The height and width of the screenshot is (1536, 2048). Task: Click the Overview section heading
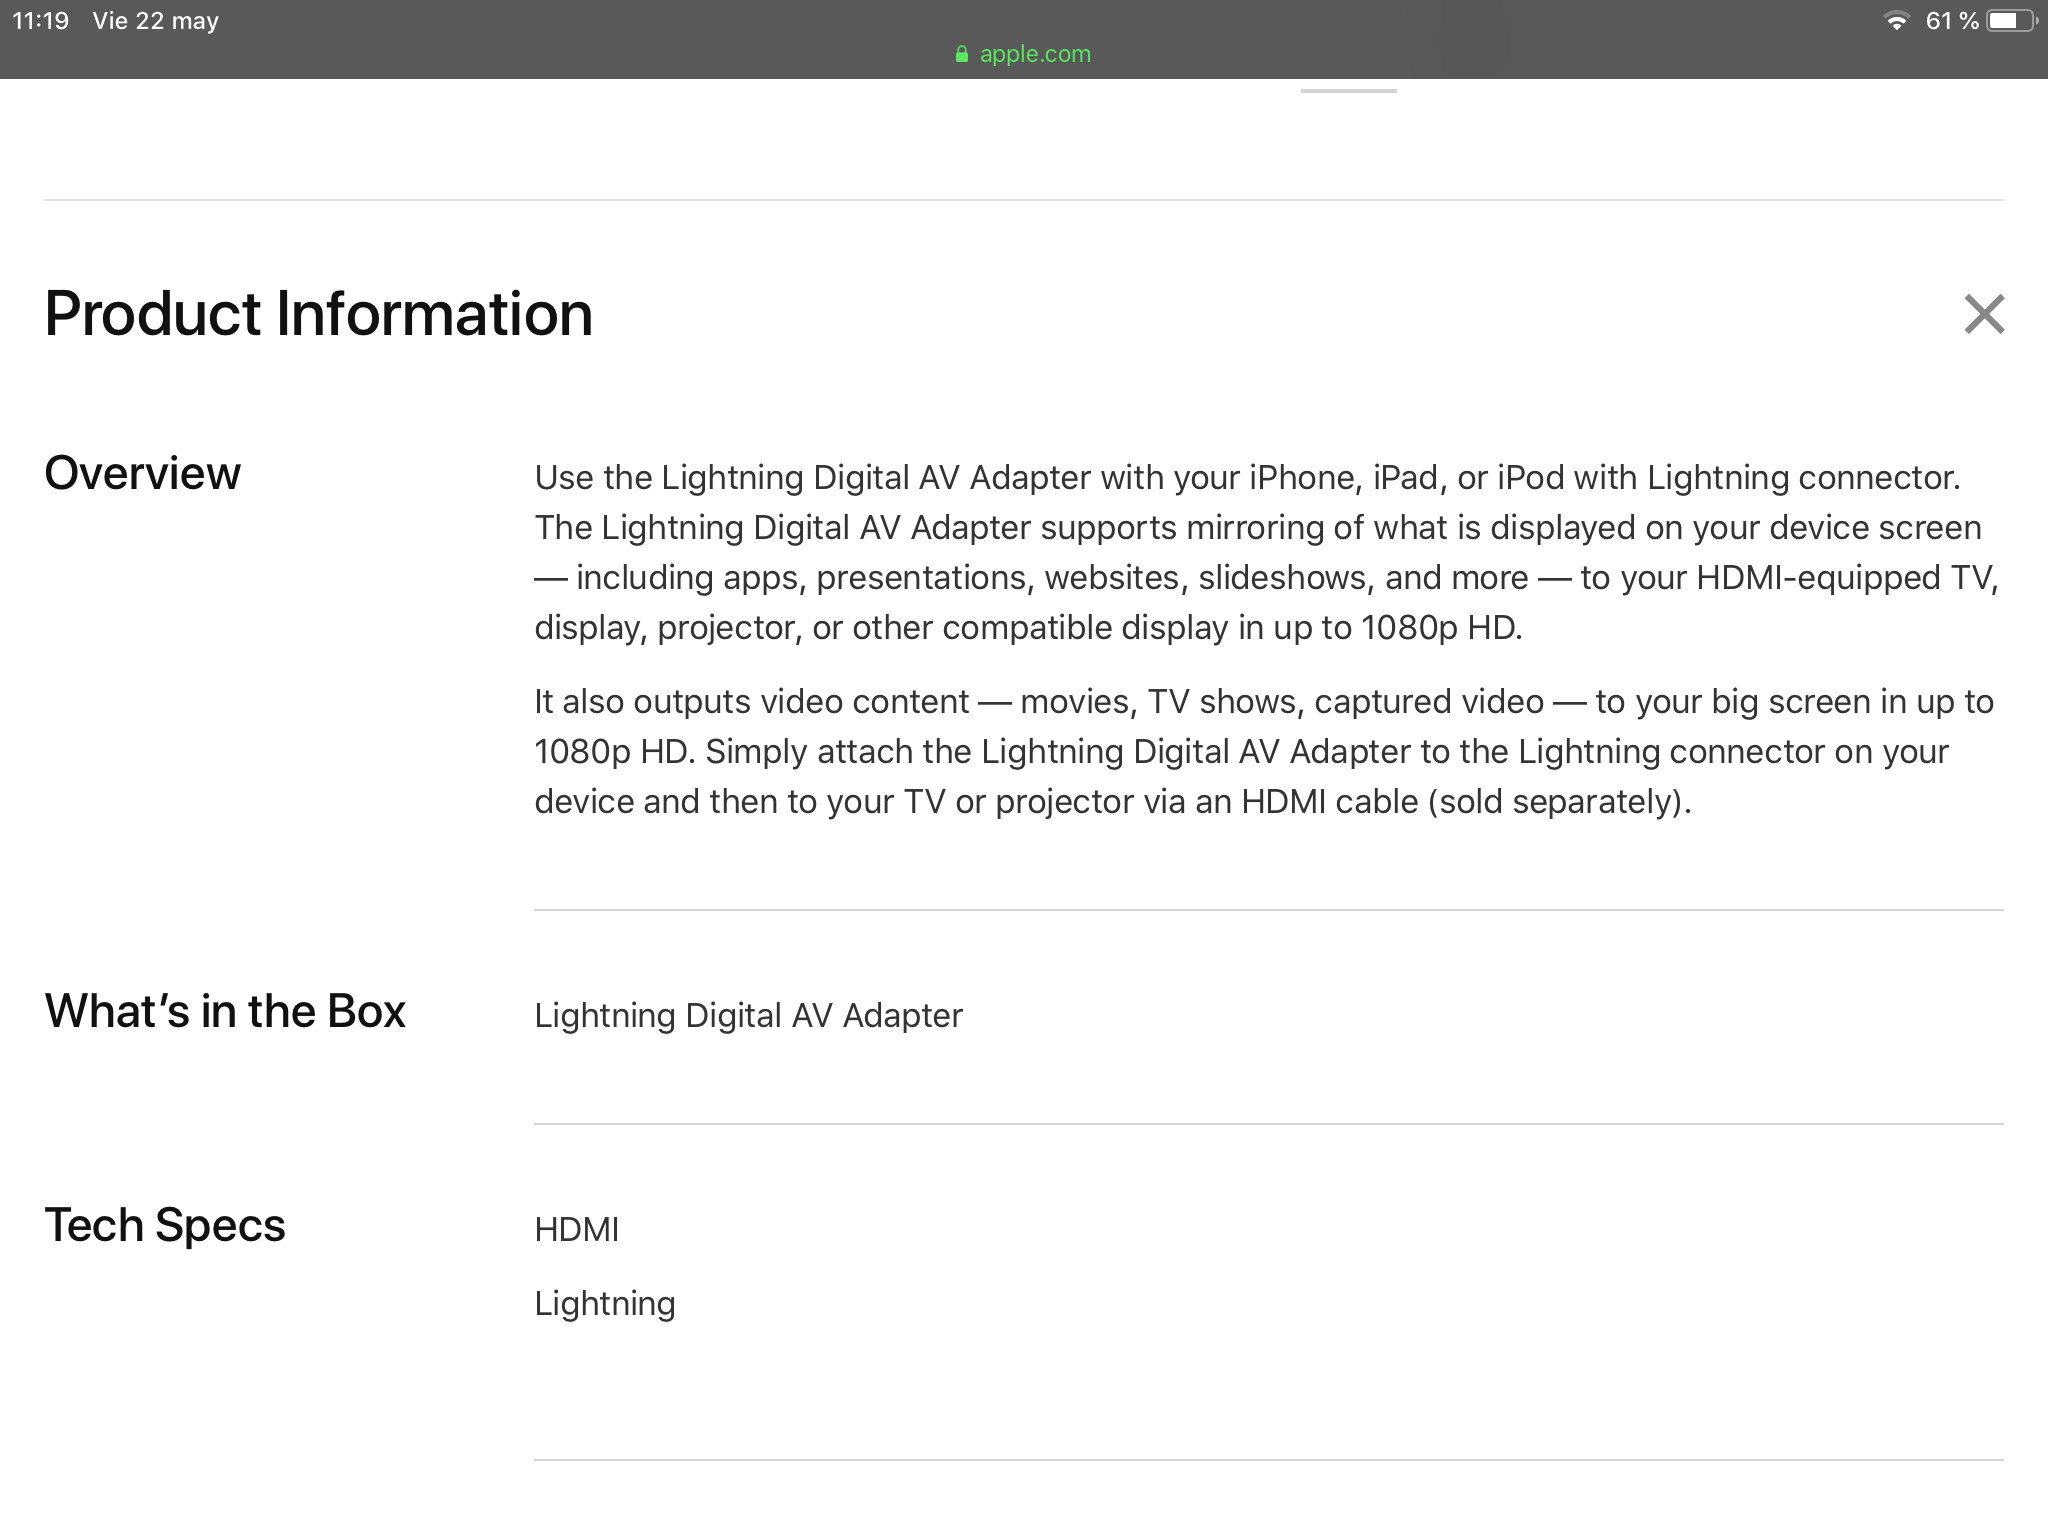tap(142, 473)
